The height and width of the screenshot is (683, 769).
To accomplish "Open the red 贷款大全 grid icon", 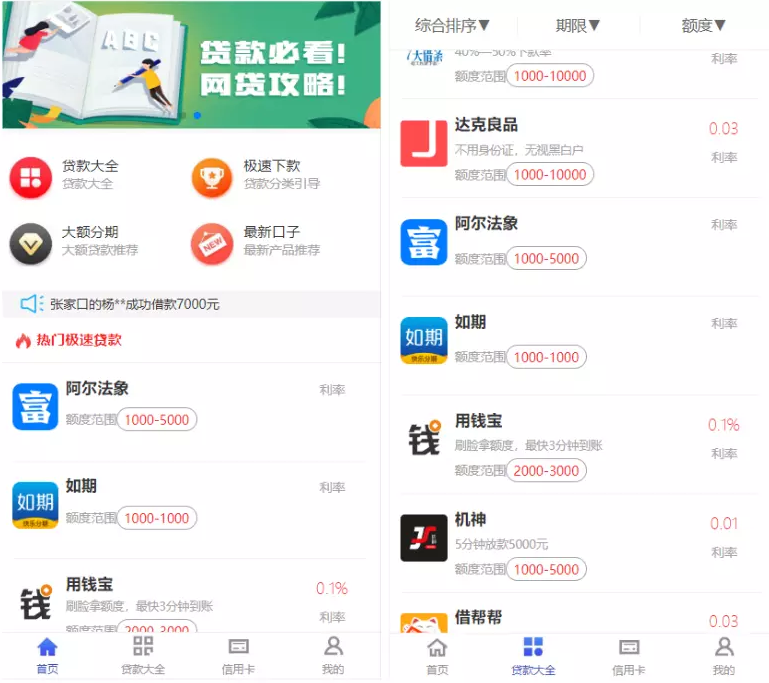I will pos(30,177).
